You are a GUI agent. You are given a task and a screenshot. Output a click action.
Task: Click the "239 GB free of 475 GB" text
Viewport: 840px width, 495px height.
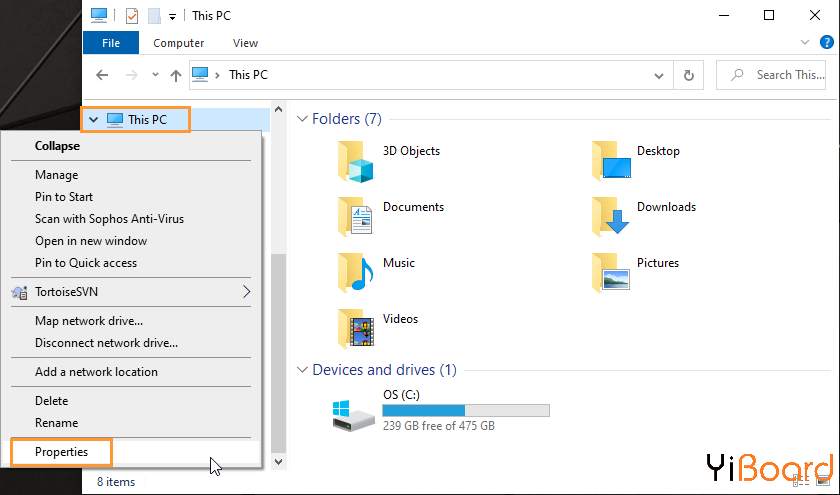click(x=439, y=426)
